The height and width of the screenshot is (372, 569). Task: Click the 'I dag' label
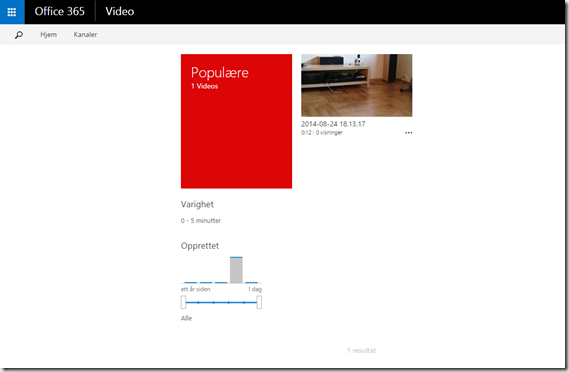(255, 289)
